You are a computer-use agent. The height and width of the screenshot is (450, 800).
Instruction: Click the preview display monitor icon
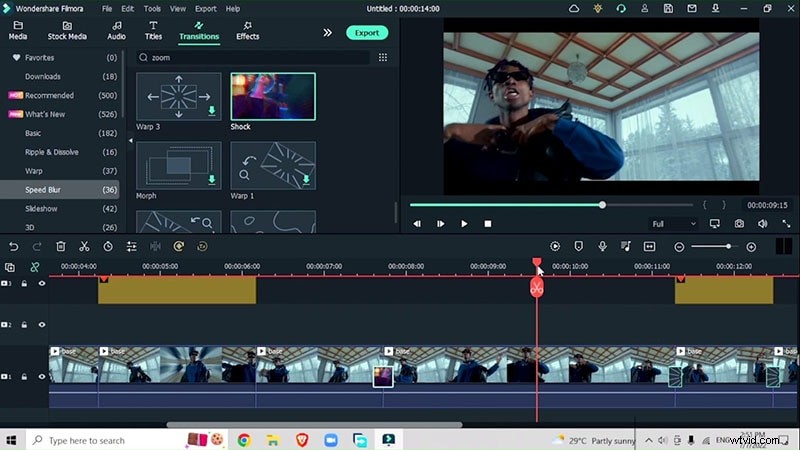click(x=715, y=223)
